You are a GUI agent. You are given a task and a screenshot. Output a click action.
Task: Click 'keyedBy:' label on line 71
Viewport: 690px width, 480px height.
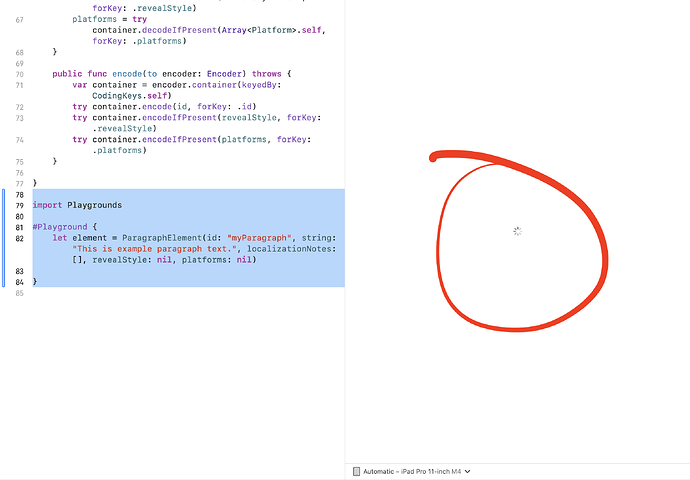click(261, 85)
